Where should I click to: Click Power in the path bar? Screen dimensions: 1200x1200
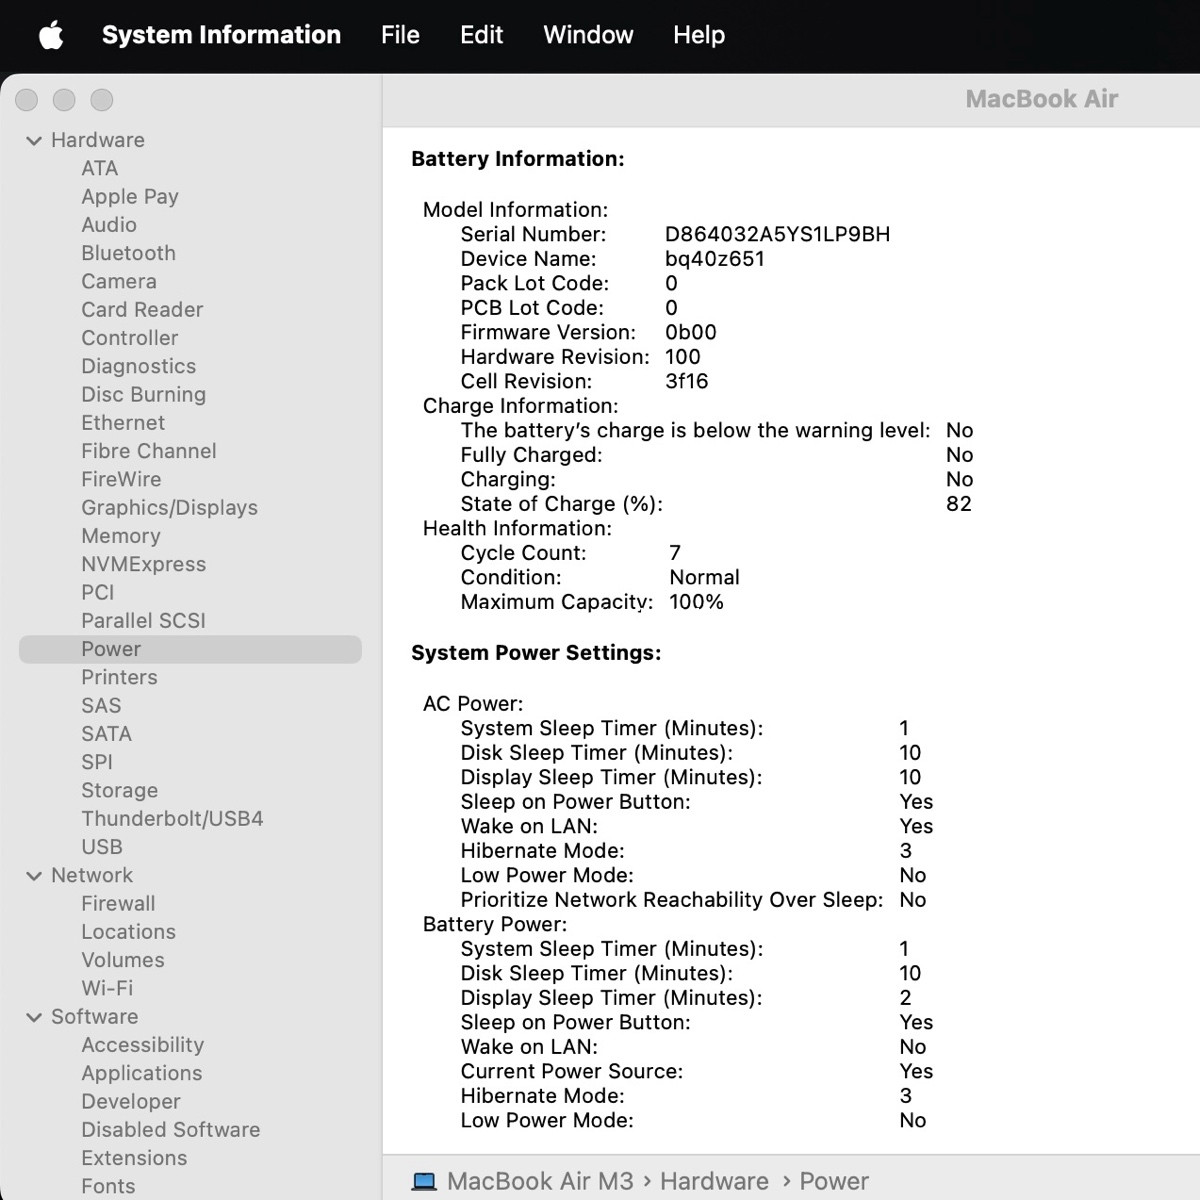coord(834,1182)
